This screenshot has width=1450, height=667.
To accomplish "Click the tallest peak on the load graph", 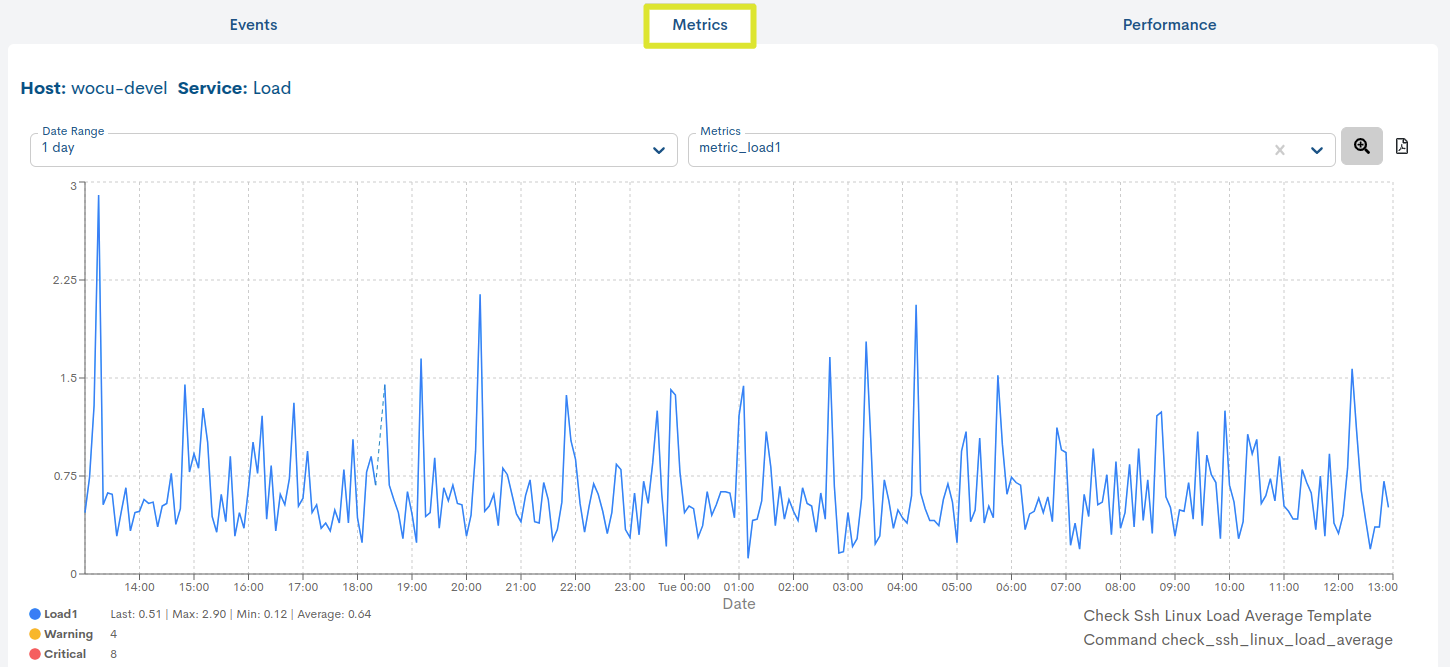I will 97,196.
